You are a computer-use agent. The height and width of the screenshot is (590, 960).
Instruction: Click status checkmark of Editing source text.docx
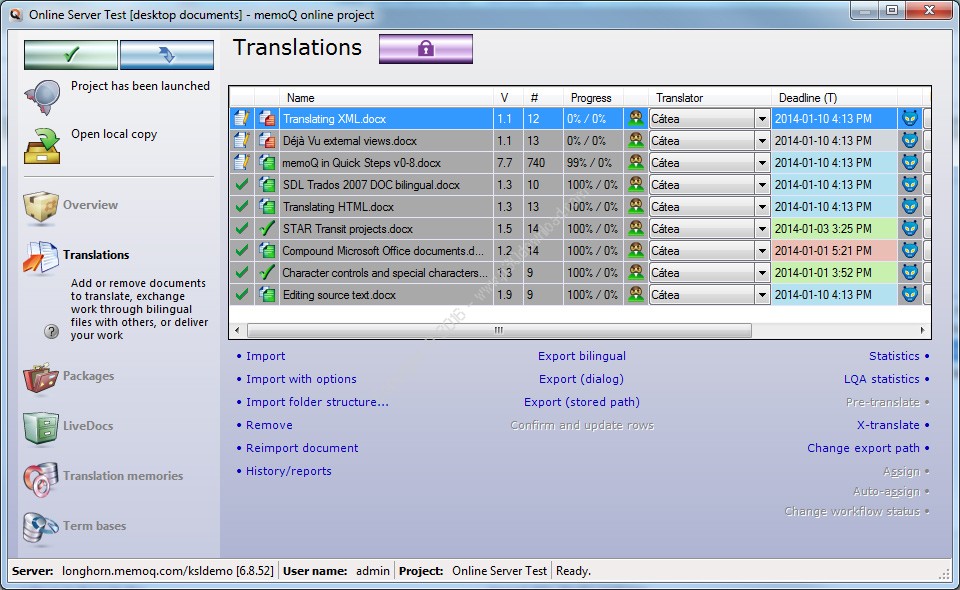click(242, 294)
